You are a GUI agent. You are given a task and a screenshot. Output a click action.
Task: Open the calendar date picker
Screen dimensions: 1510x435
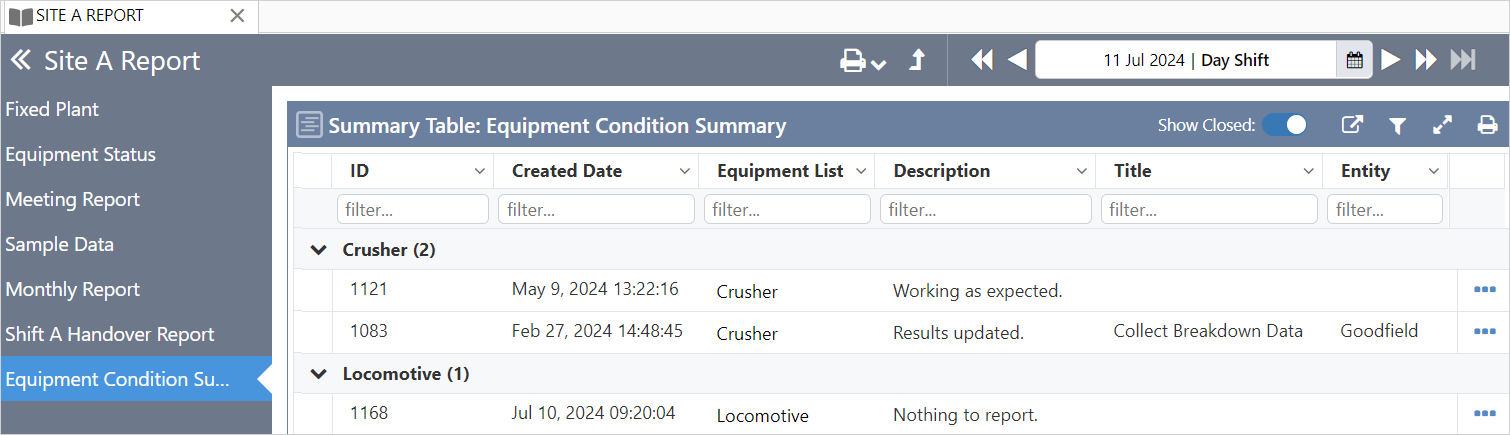(1354, 60)
